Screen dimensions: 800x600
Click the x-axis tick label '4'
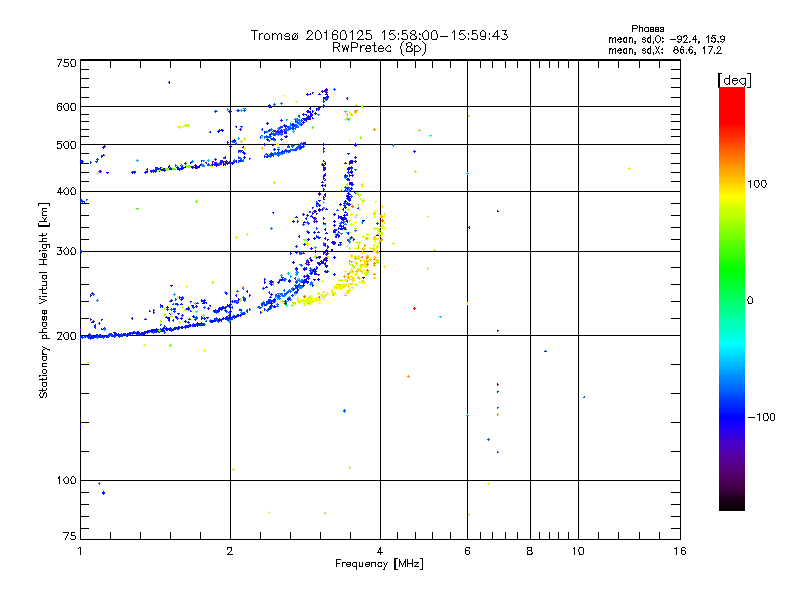(x=380, y=551)
